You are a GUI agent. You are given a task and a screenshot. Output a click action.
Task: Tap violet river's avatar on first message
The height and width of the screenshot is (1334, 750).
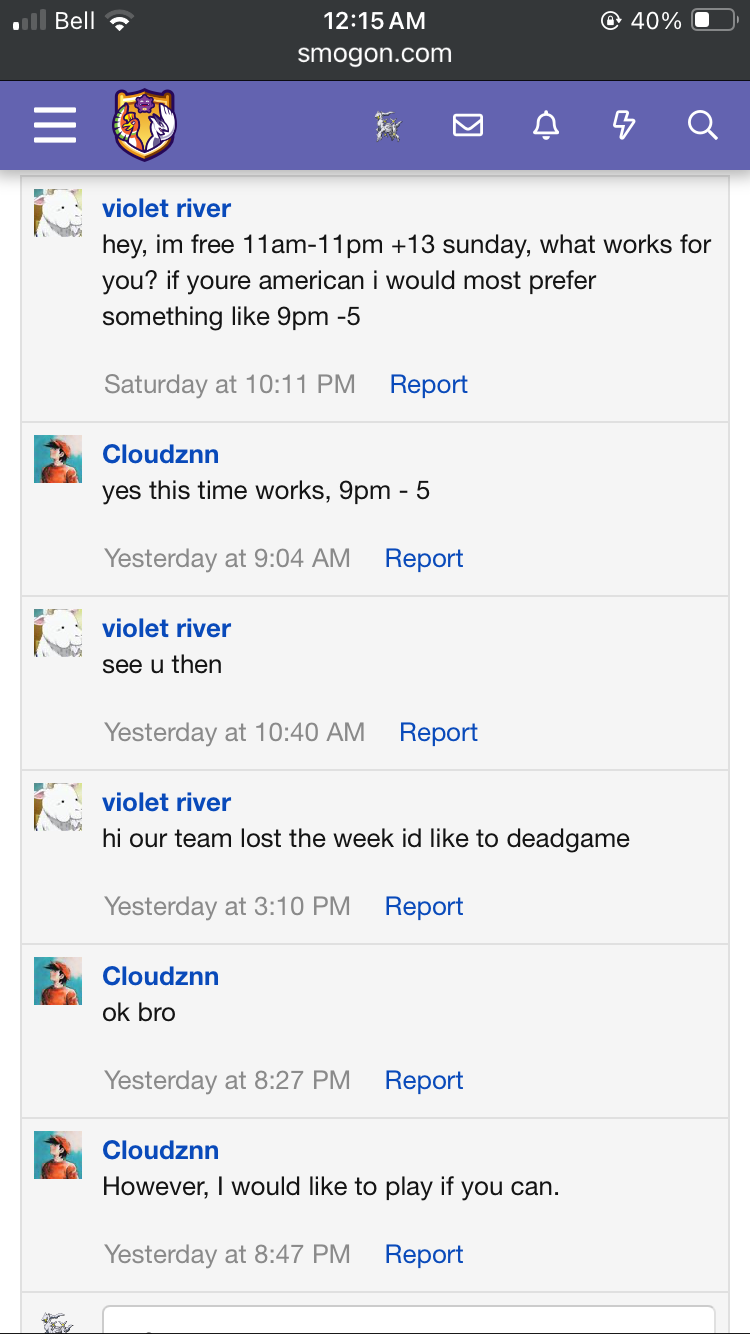58,213
